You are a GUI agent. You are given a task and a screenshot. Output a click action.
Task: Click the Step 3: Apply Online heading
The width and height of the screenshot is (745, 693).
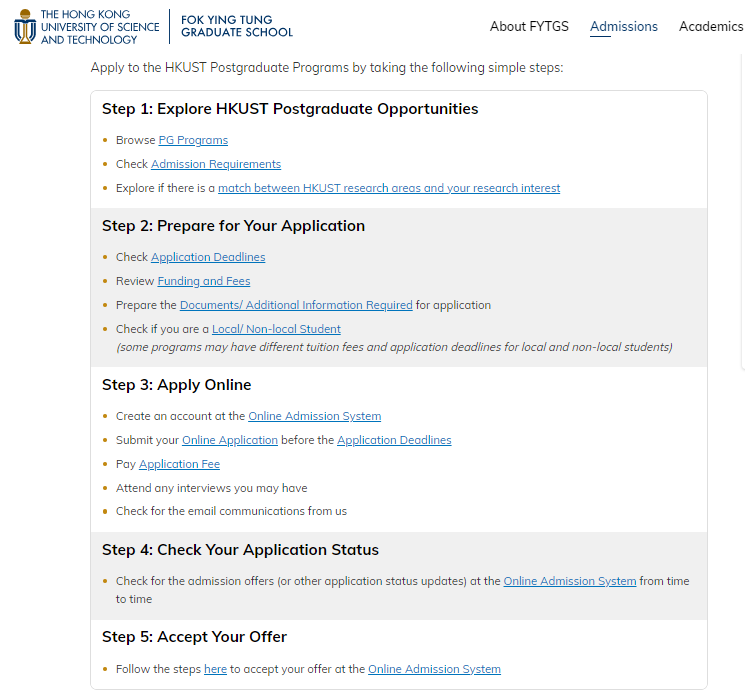[x=176, y=385]
